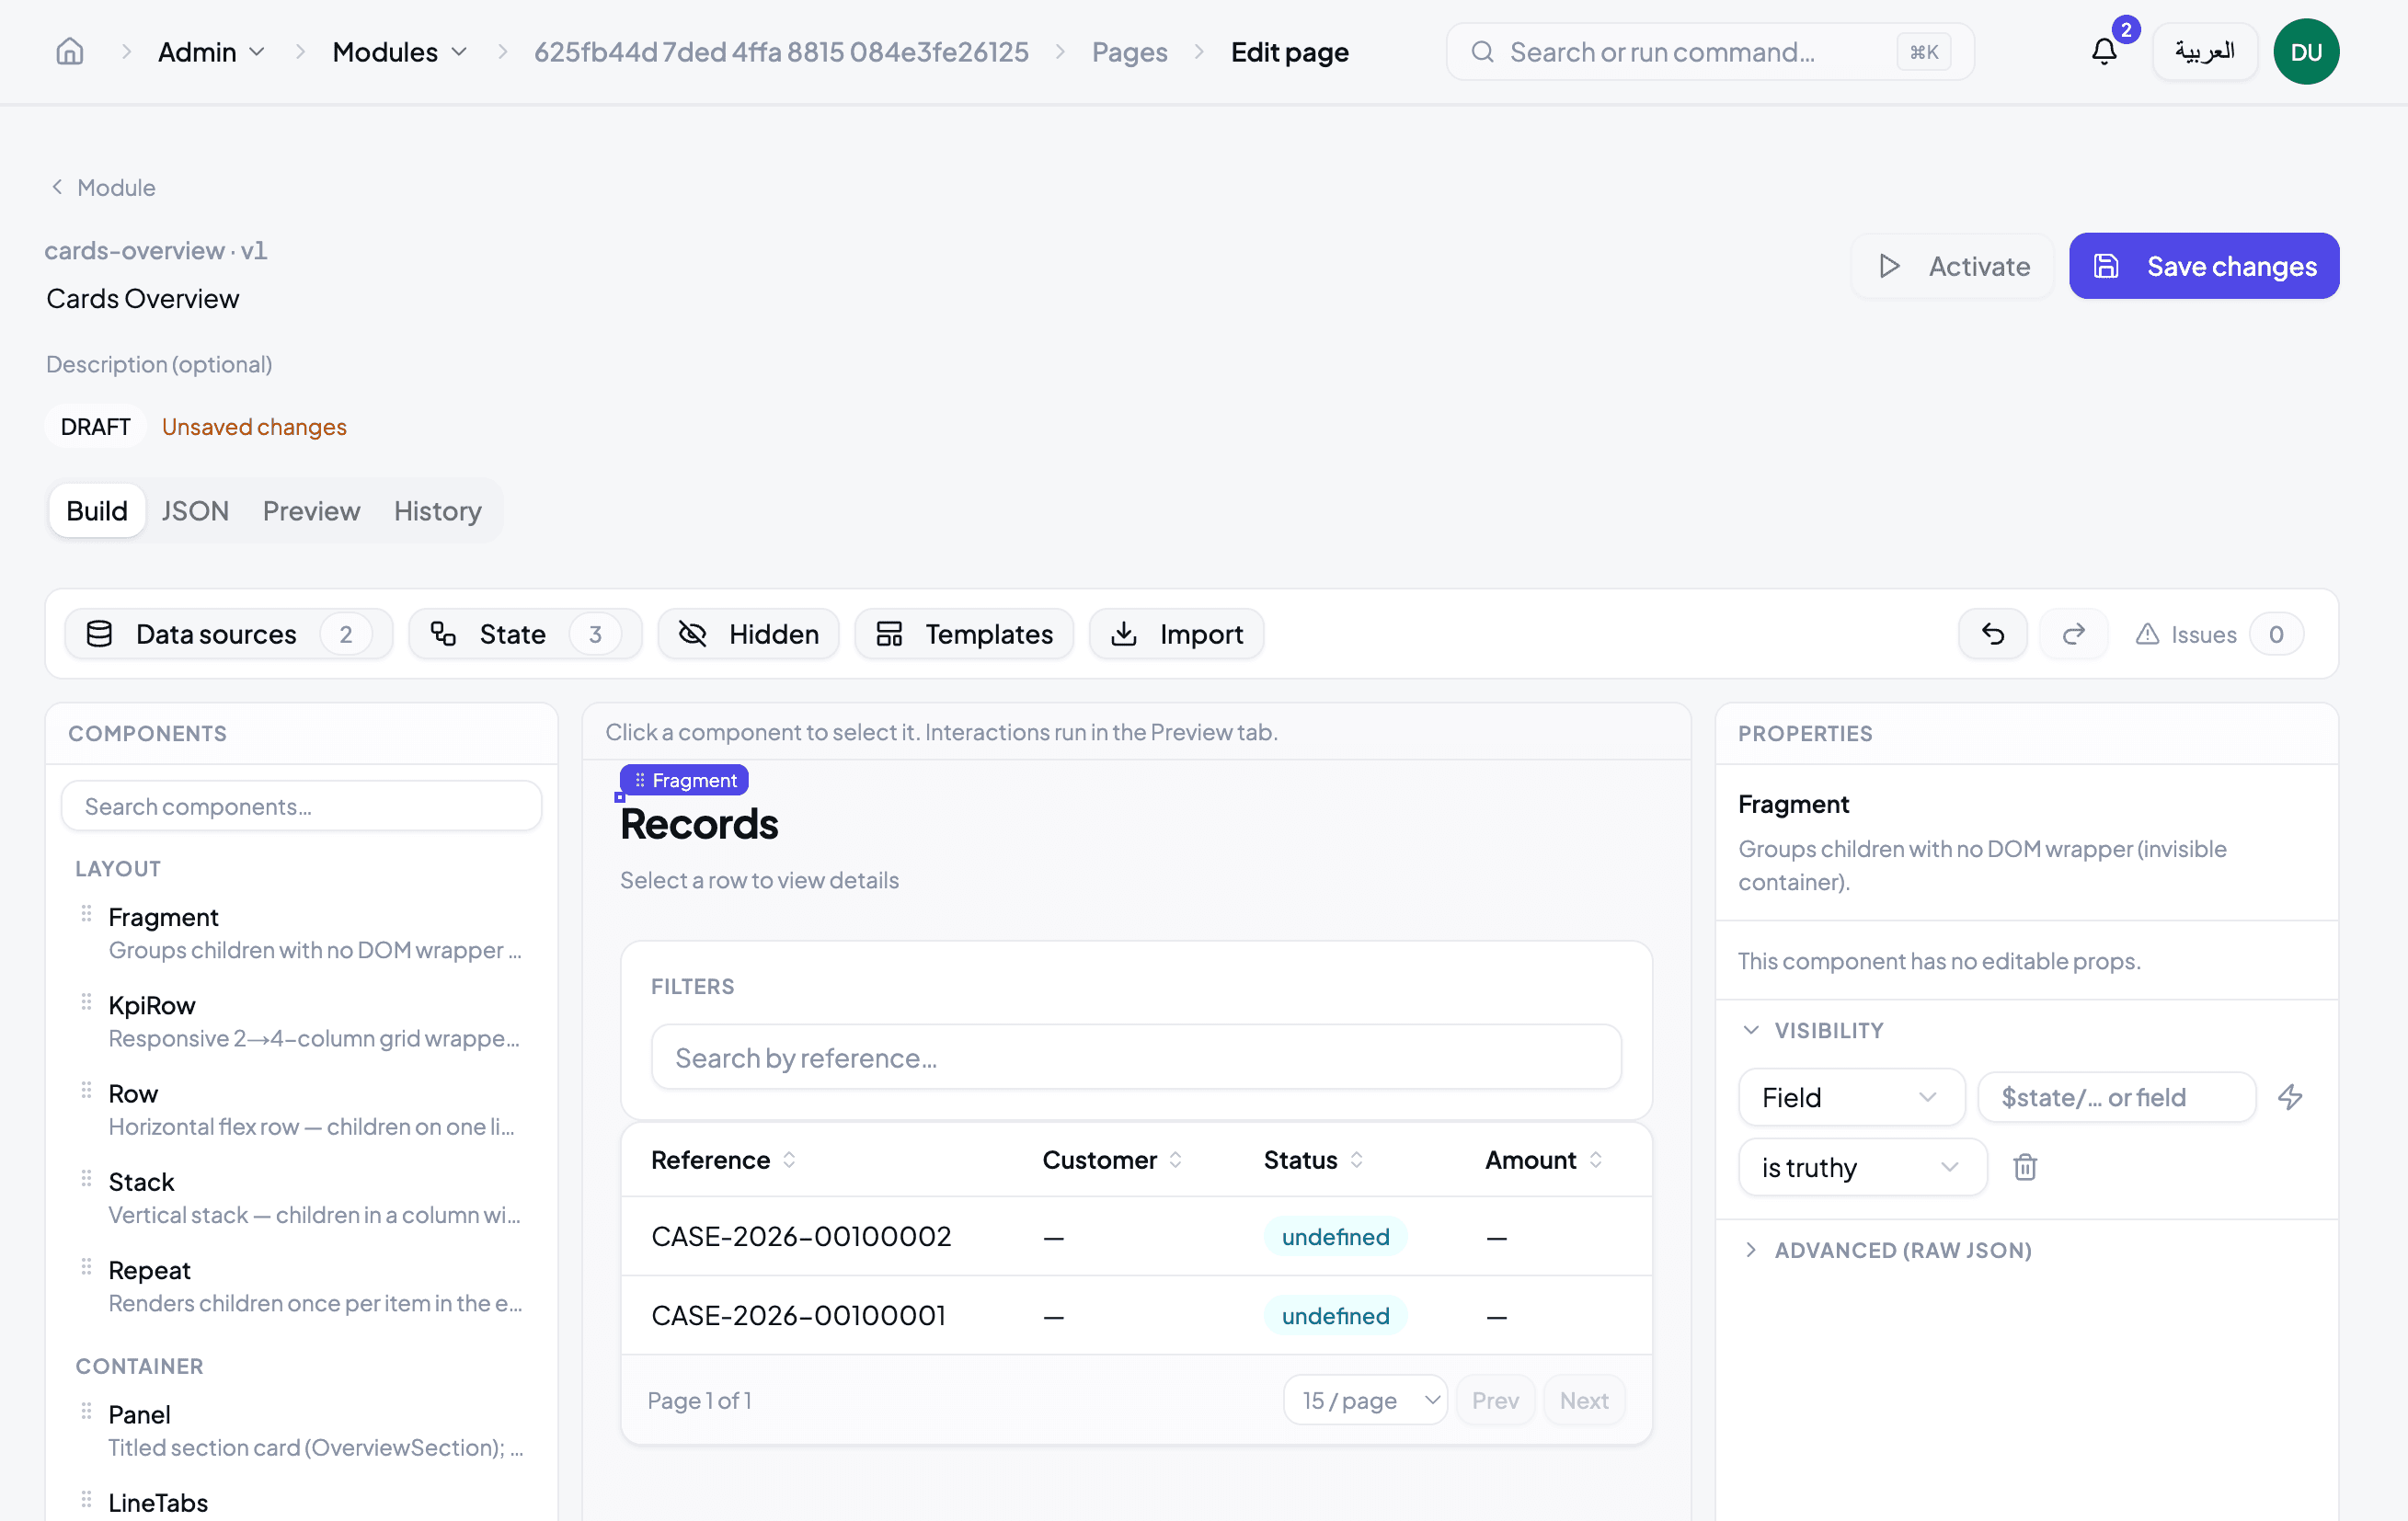2408x1521 pixels.
Task: Click the Prev pagination button
Action: [1494, 1399]
